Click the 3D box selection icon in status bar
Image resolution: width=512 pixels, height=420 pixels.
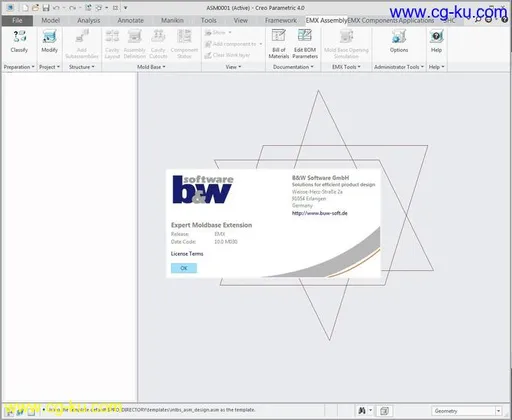pos(384,411)
